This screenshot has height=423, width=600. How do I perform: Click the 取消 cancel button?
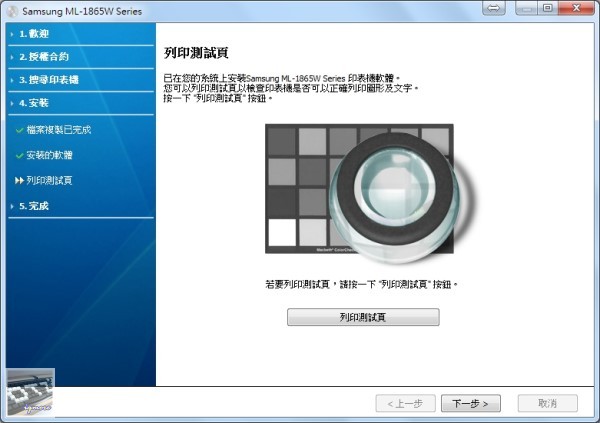point(548,403)
